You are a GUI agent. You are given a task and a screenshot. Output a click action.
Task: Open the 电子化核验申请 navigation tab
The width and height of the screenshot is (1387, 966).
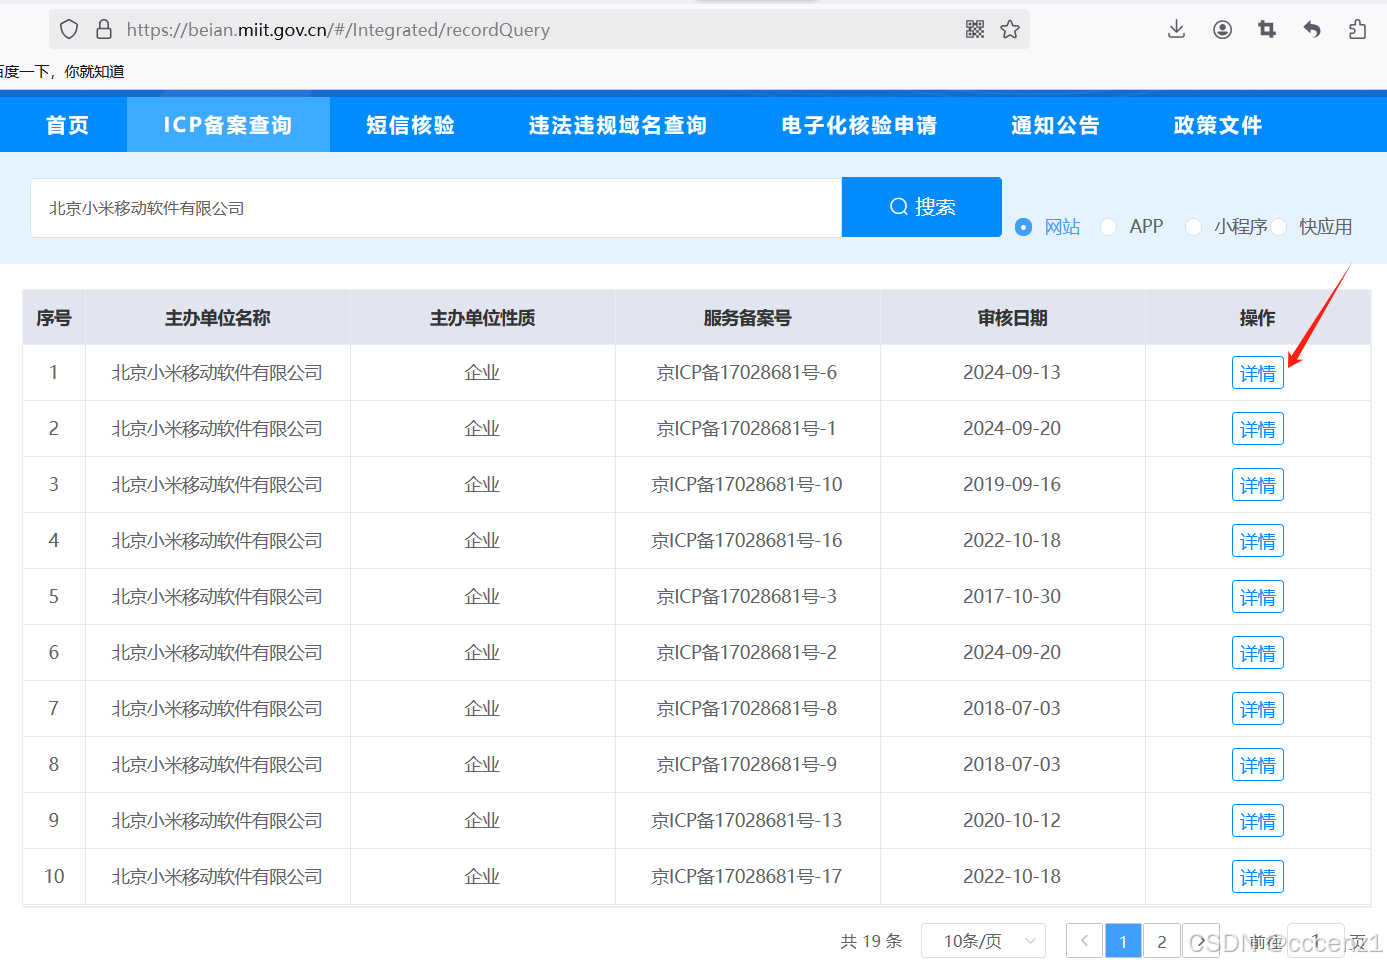tap(859, 125)
